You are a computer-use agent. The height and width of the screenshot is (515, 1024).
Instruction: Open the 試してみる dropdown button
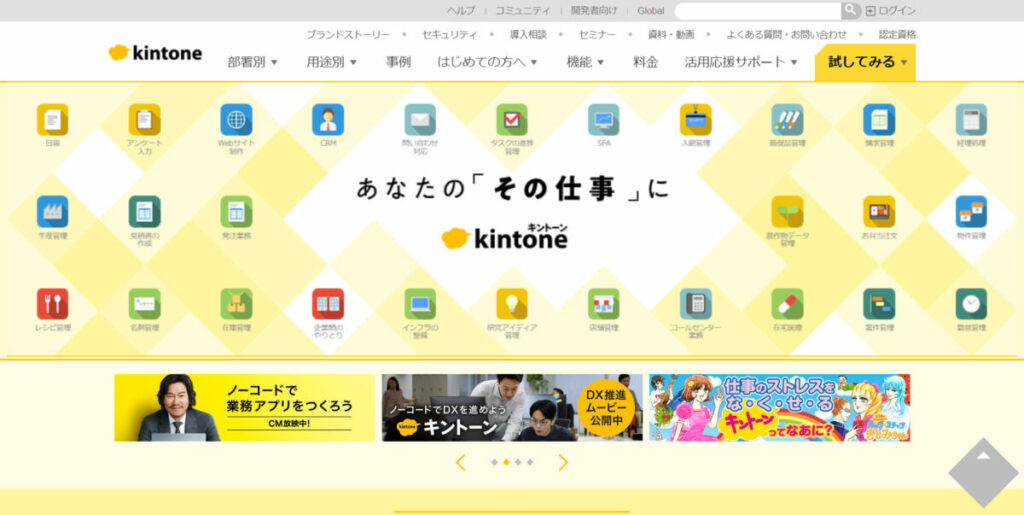click(x=865, y=62)
